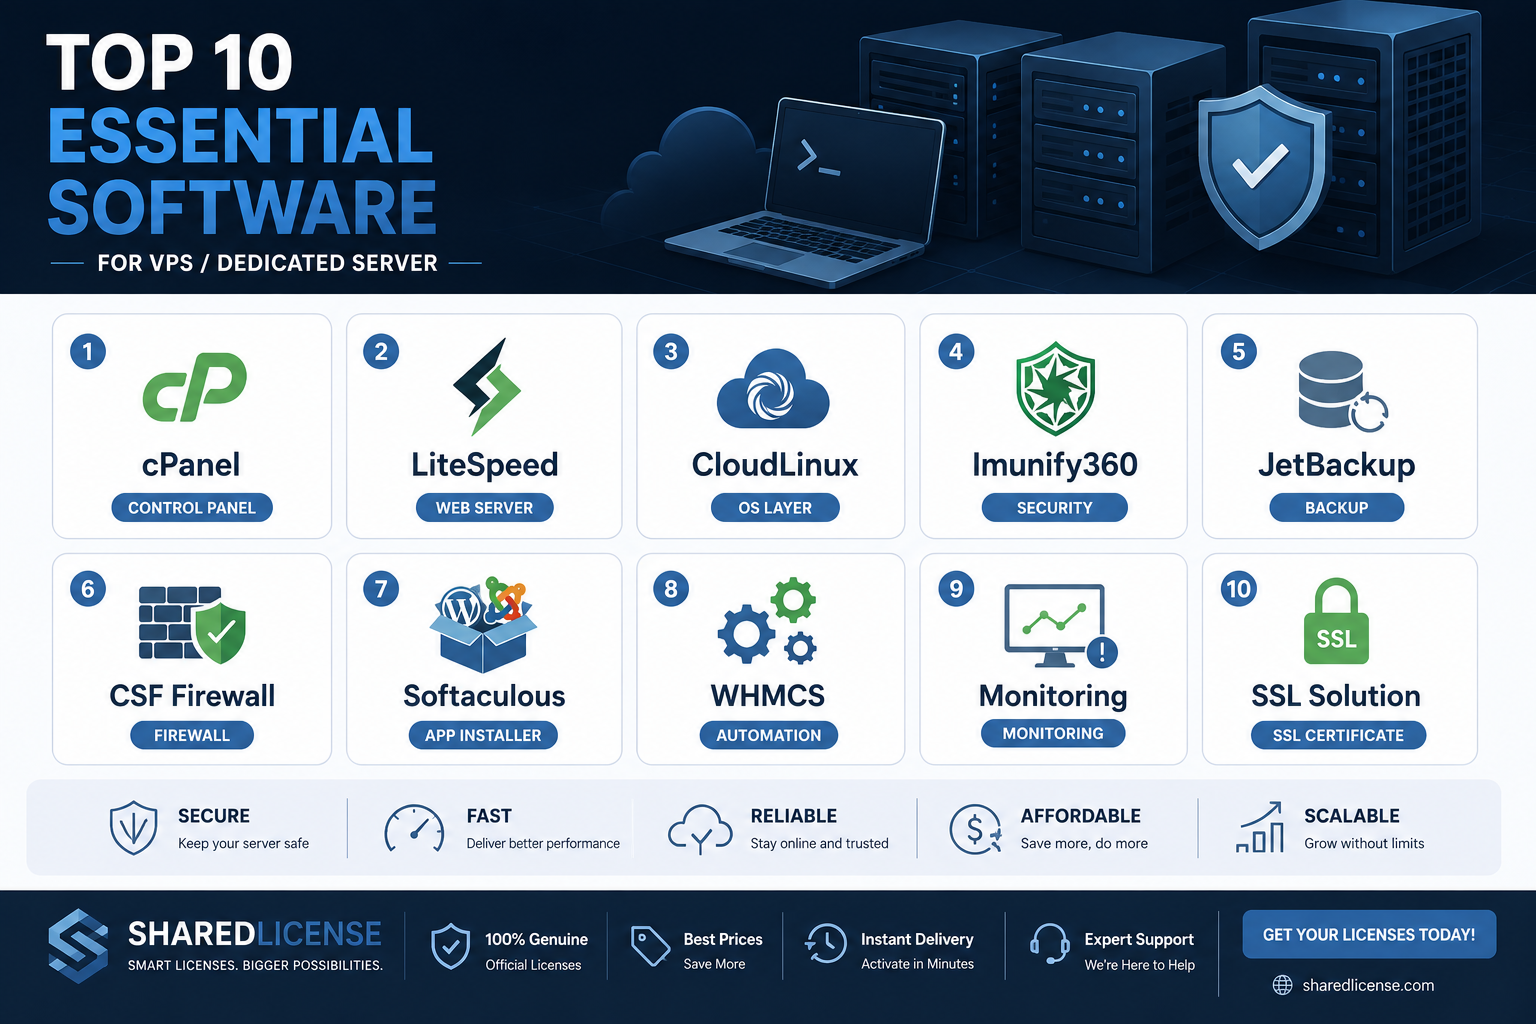1536x1024 pixels.
Task: Click the GET YOUR LICENSES TODAY button
Action: pyautogui.click(x=1369, y=934)
